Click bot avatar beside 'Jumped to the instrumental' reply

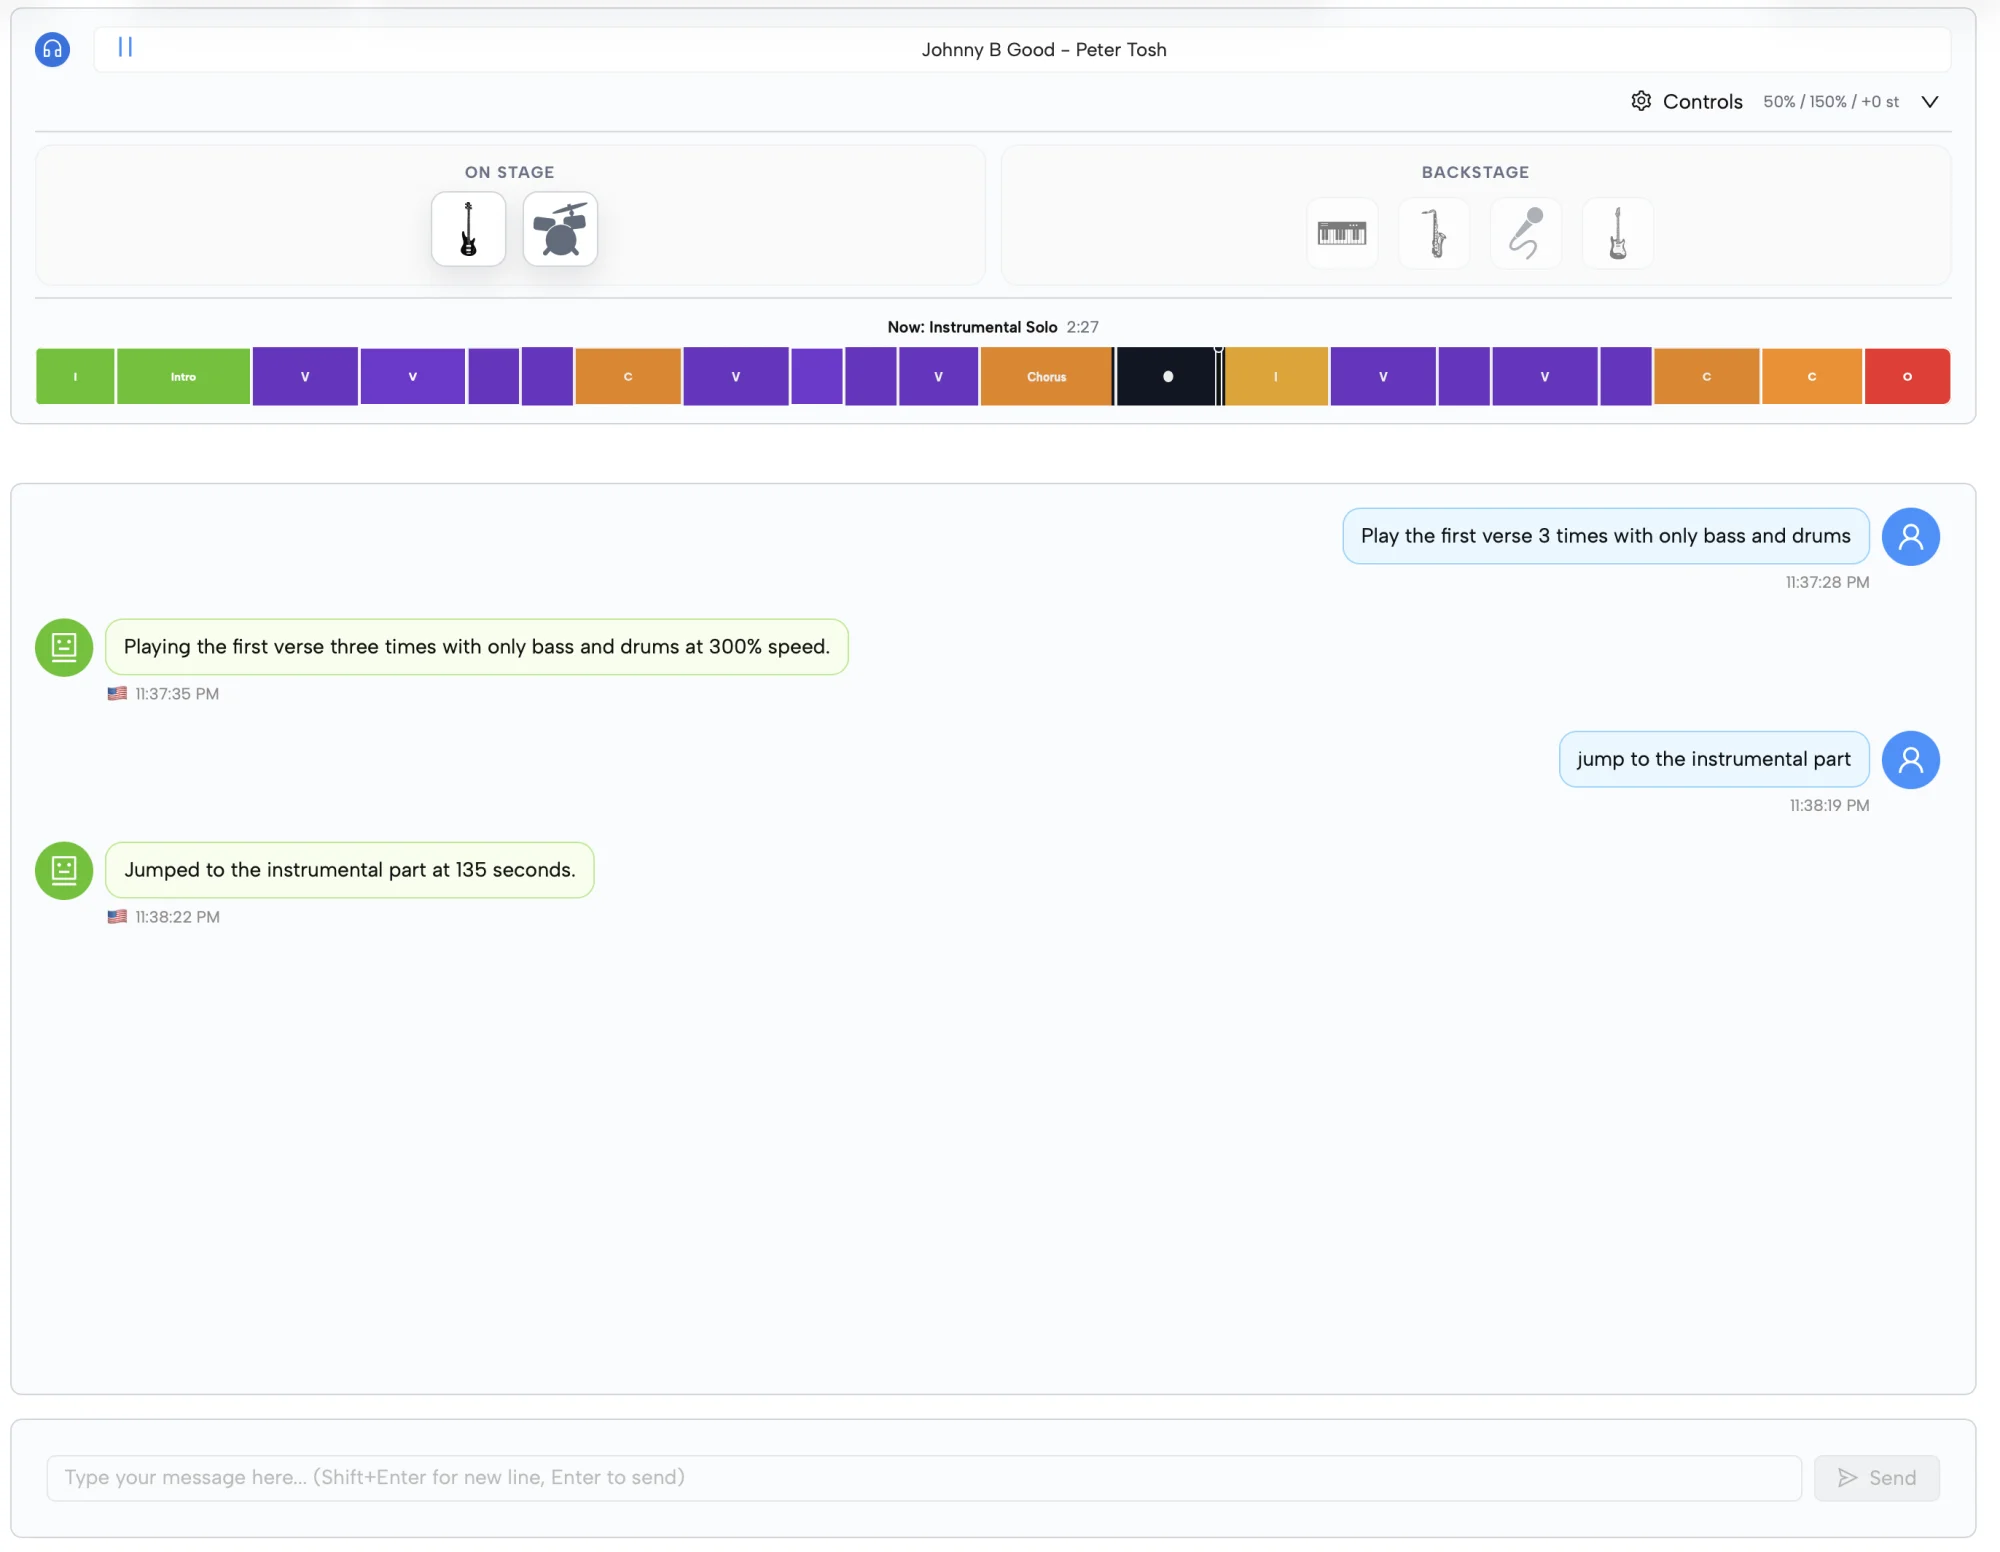click(64, 870)
